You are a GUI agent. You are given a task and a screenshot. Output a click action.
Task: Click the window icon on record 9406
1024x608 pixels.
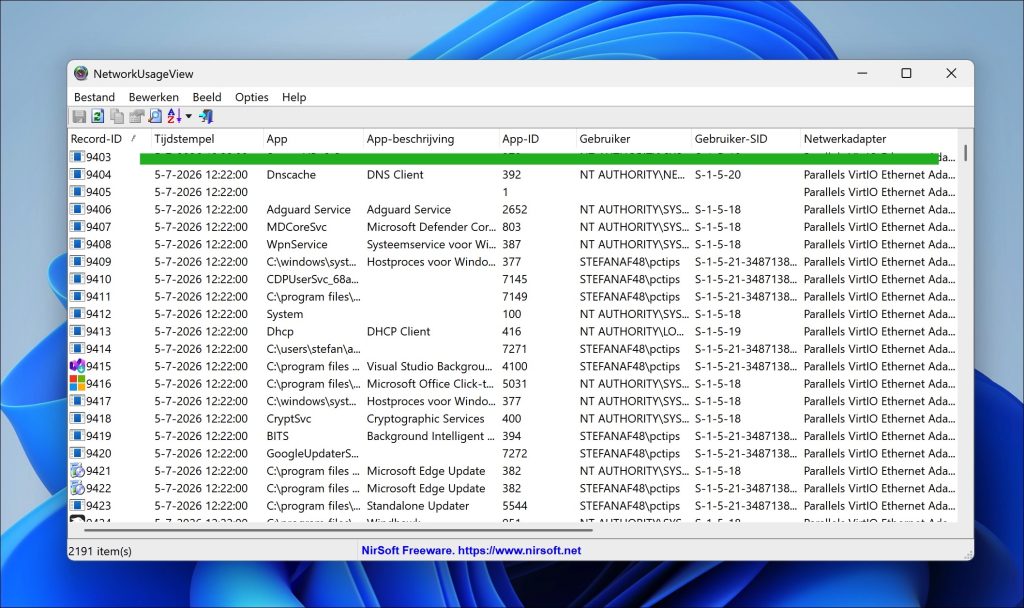click(x=77, y=209)
